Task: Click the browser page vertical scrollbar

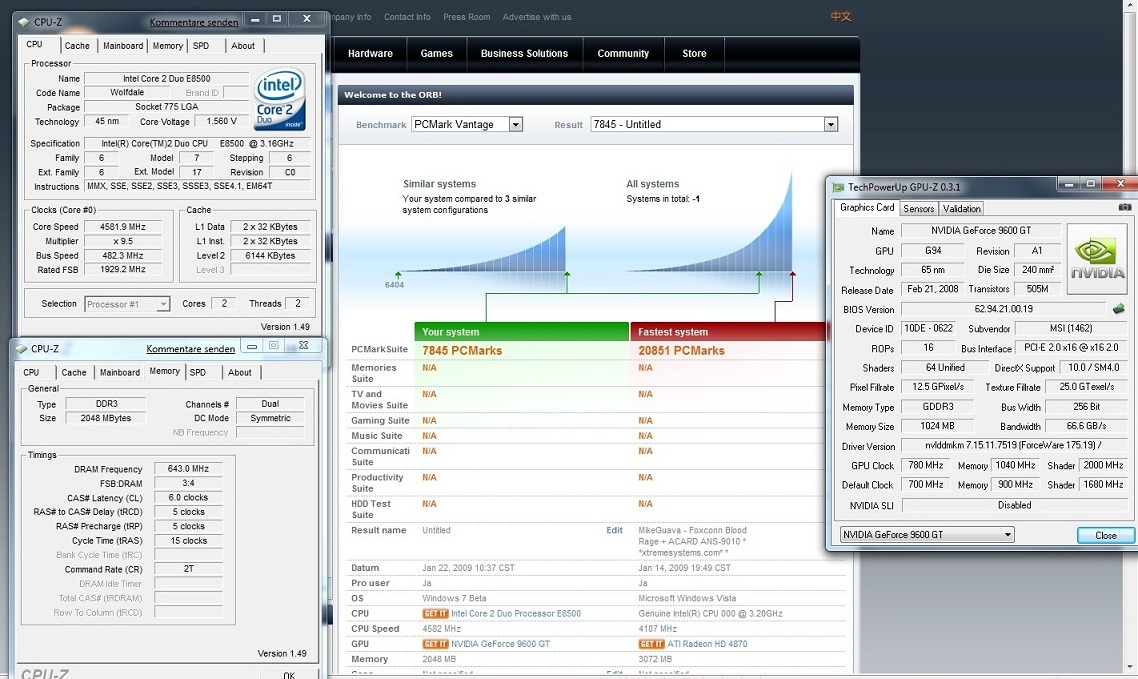Action: click(x=1131, y=335)
